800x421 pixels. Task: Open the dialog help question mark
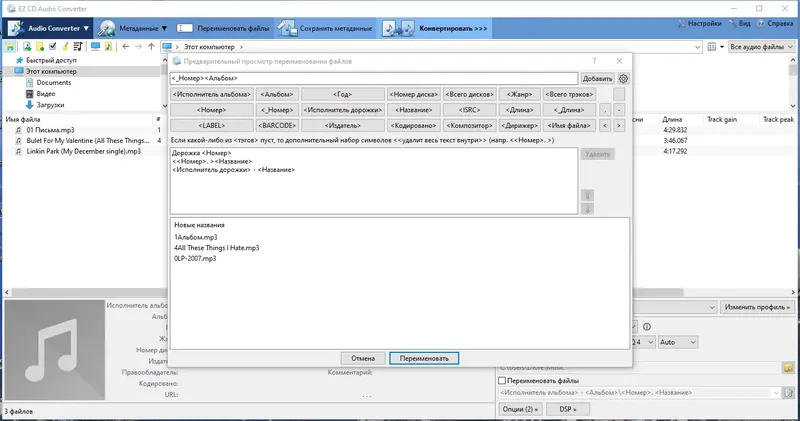pyautogui.click(x=594, y=61)
